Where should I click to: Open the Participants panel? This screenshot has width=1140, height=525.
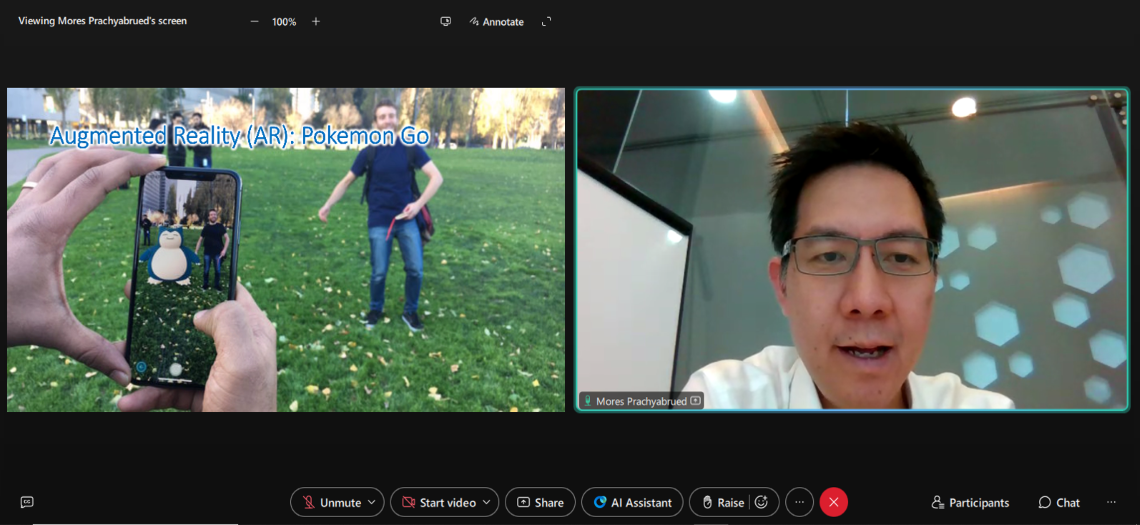[969, 502]
